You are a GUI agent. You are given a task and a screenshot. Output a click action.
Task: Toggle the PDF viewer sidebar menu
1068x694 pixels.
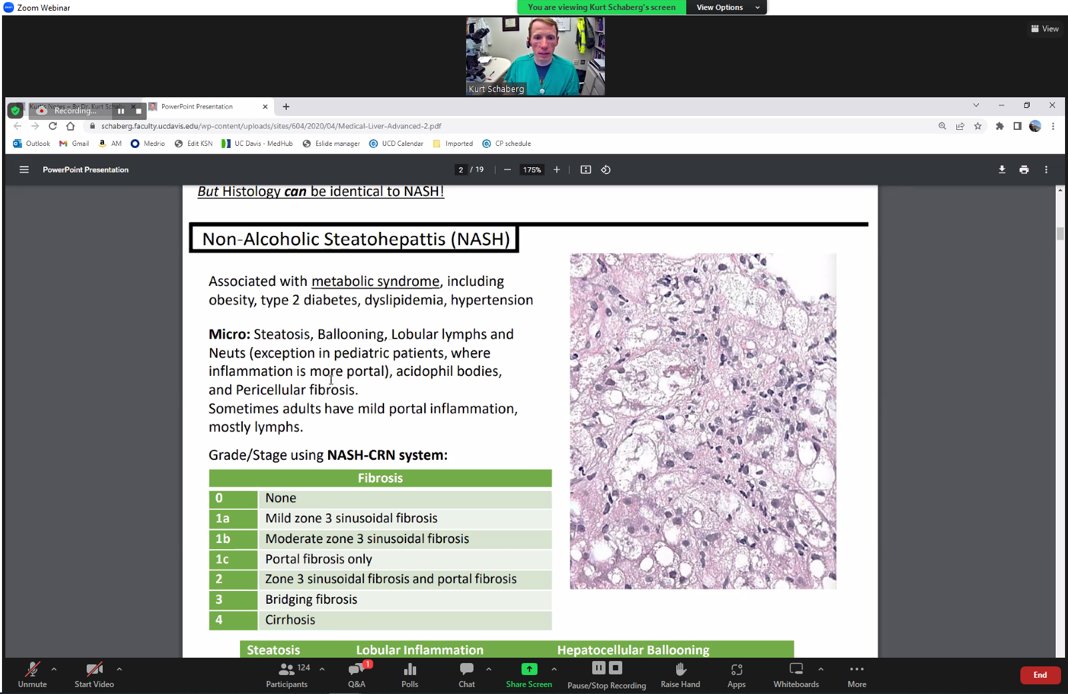[x=24, y=170]
